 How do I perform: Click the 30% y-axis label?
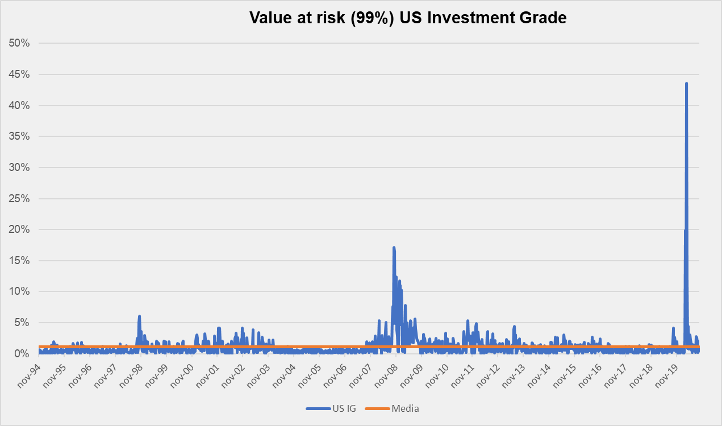(19, 167)
